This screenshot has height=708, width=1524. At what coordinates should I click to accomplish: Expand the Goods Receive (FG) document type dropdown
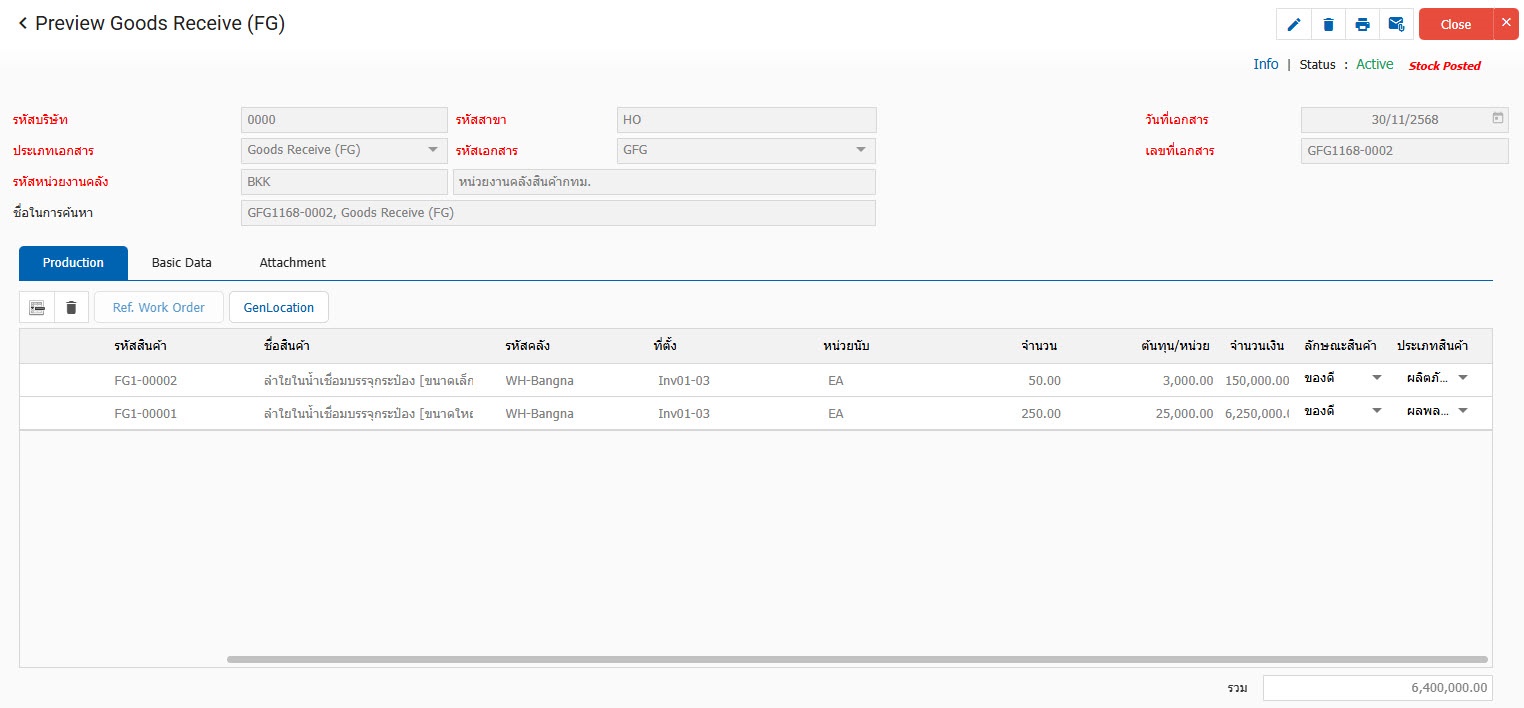click(432, 150)
